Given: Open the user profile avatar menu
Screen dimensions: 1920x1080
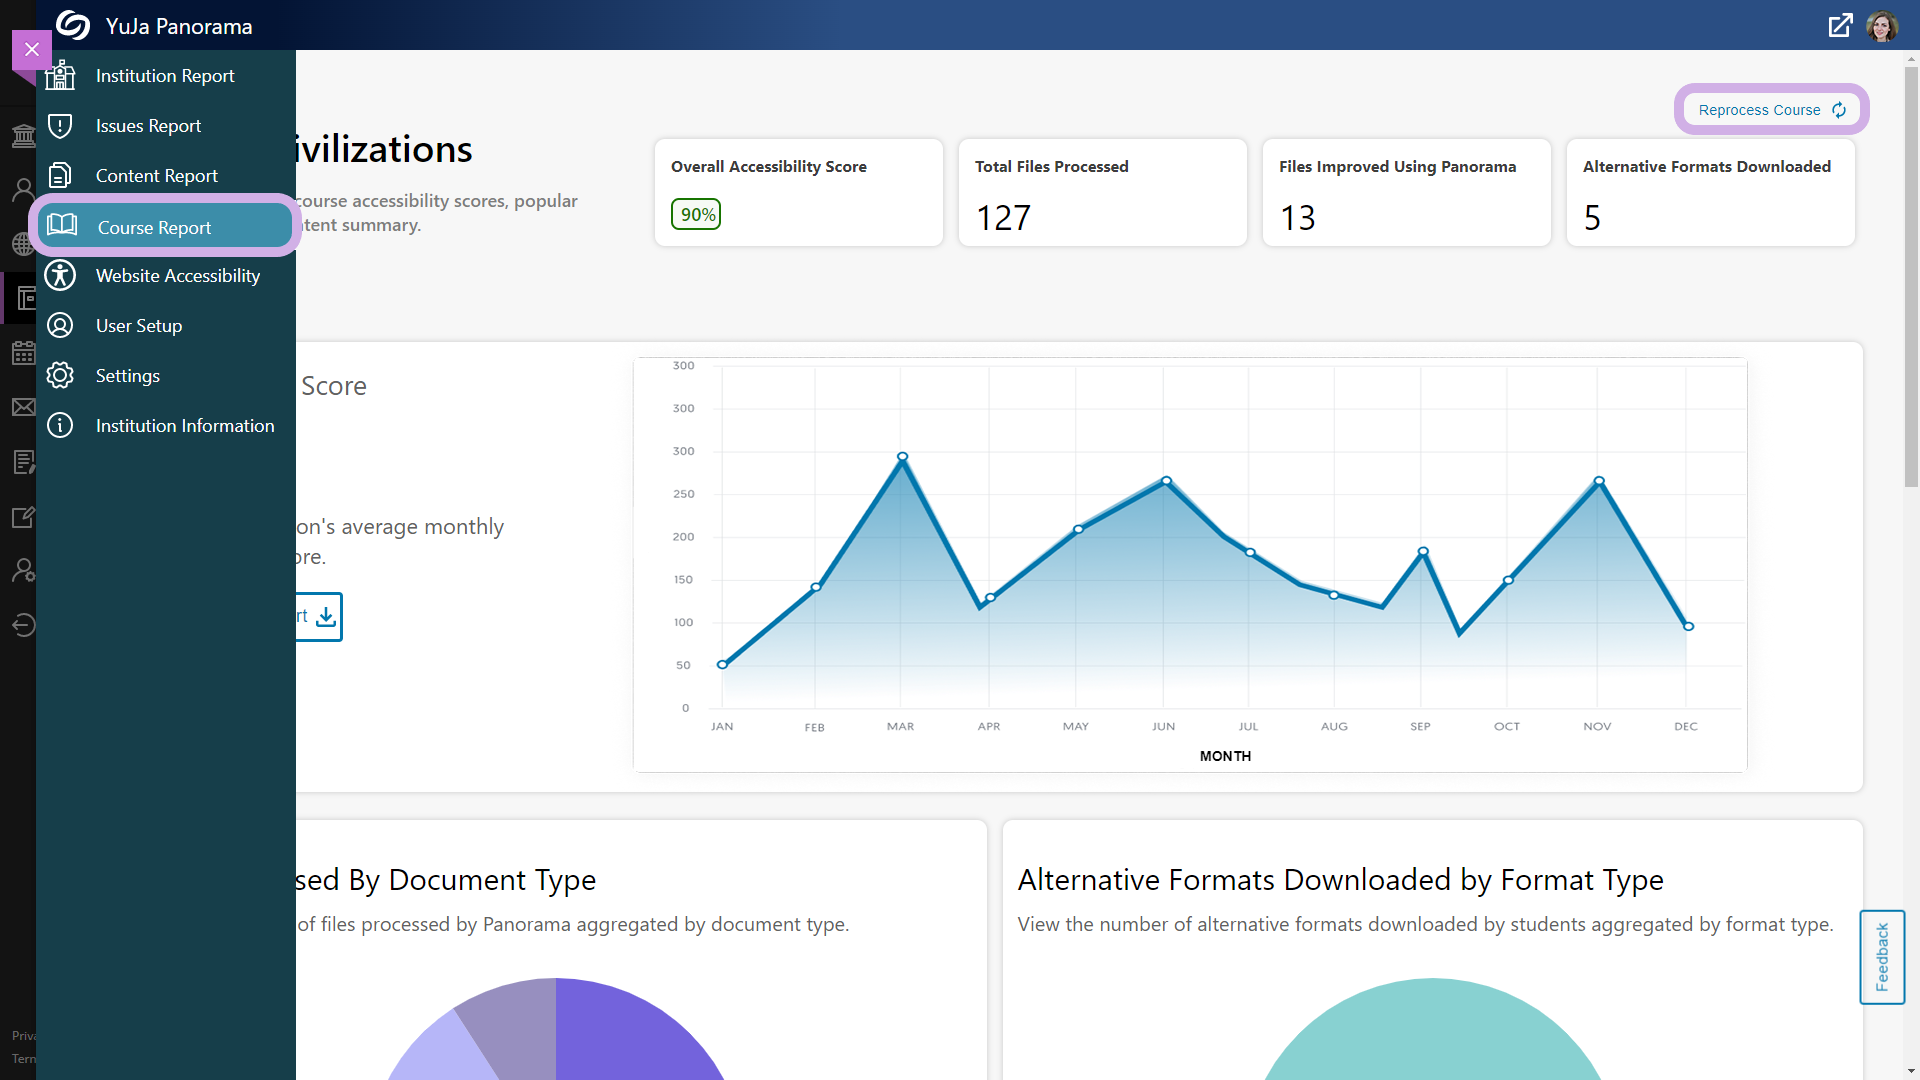Looking at the screenshot, I should pos(1882,25).
